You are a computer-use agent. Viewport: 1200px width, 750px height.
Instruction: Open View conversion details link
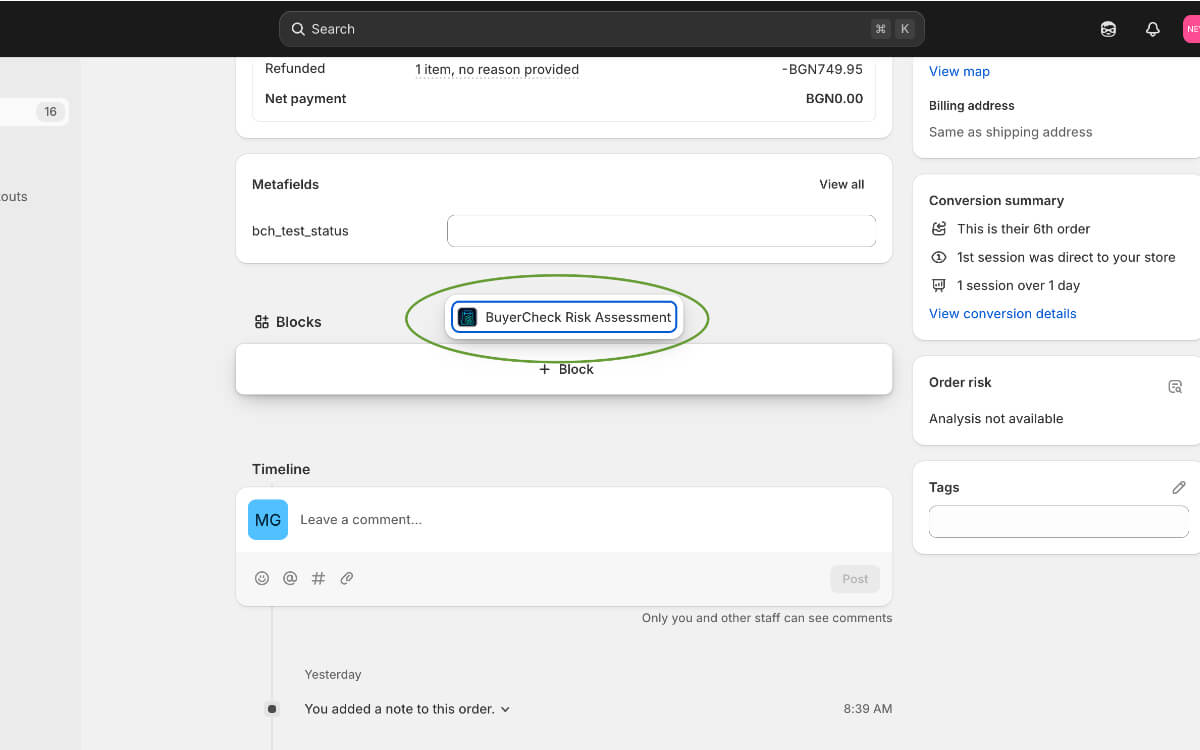click(x=1002, y=313)
